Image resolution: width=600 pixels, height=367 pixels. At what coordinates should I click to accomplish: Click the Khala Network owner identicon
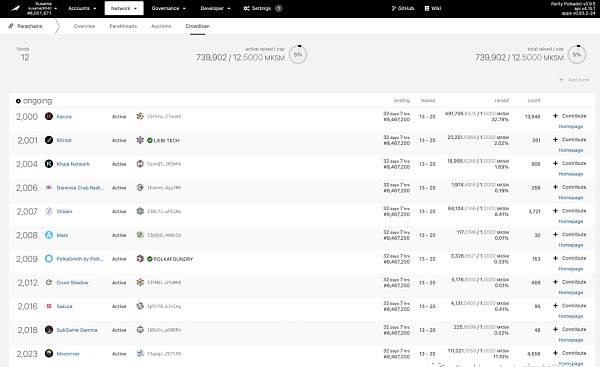(140, 164)
